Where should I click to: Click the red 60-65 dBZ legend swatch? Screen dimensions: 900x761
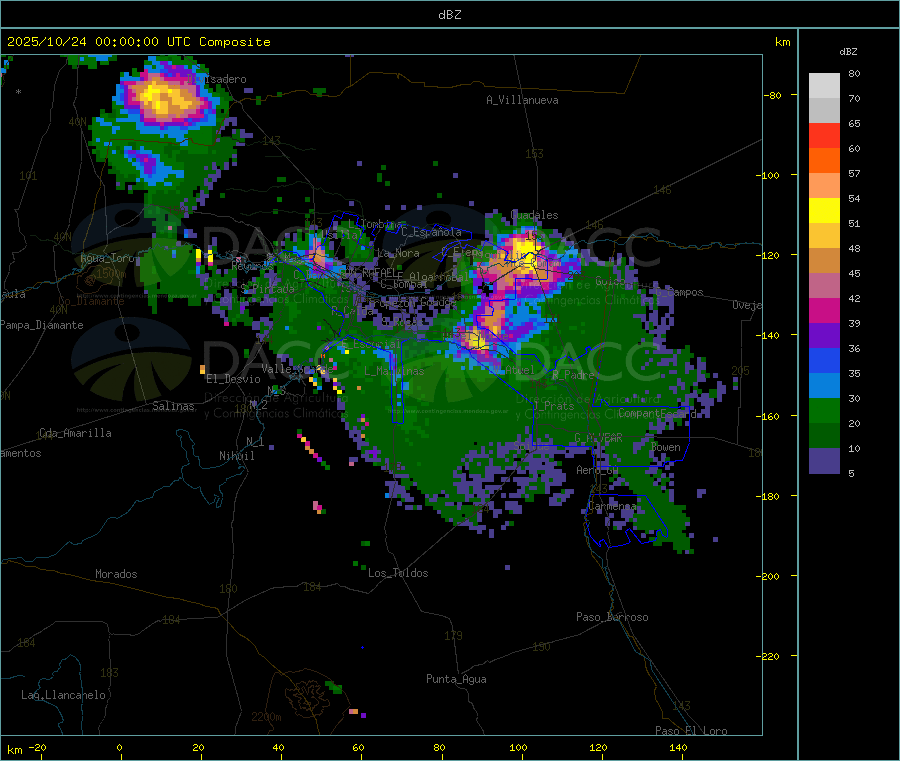click(x=824, y=135)
